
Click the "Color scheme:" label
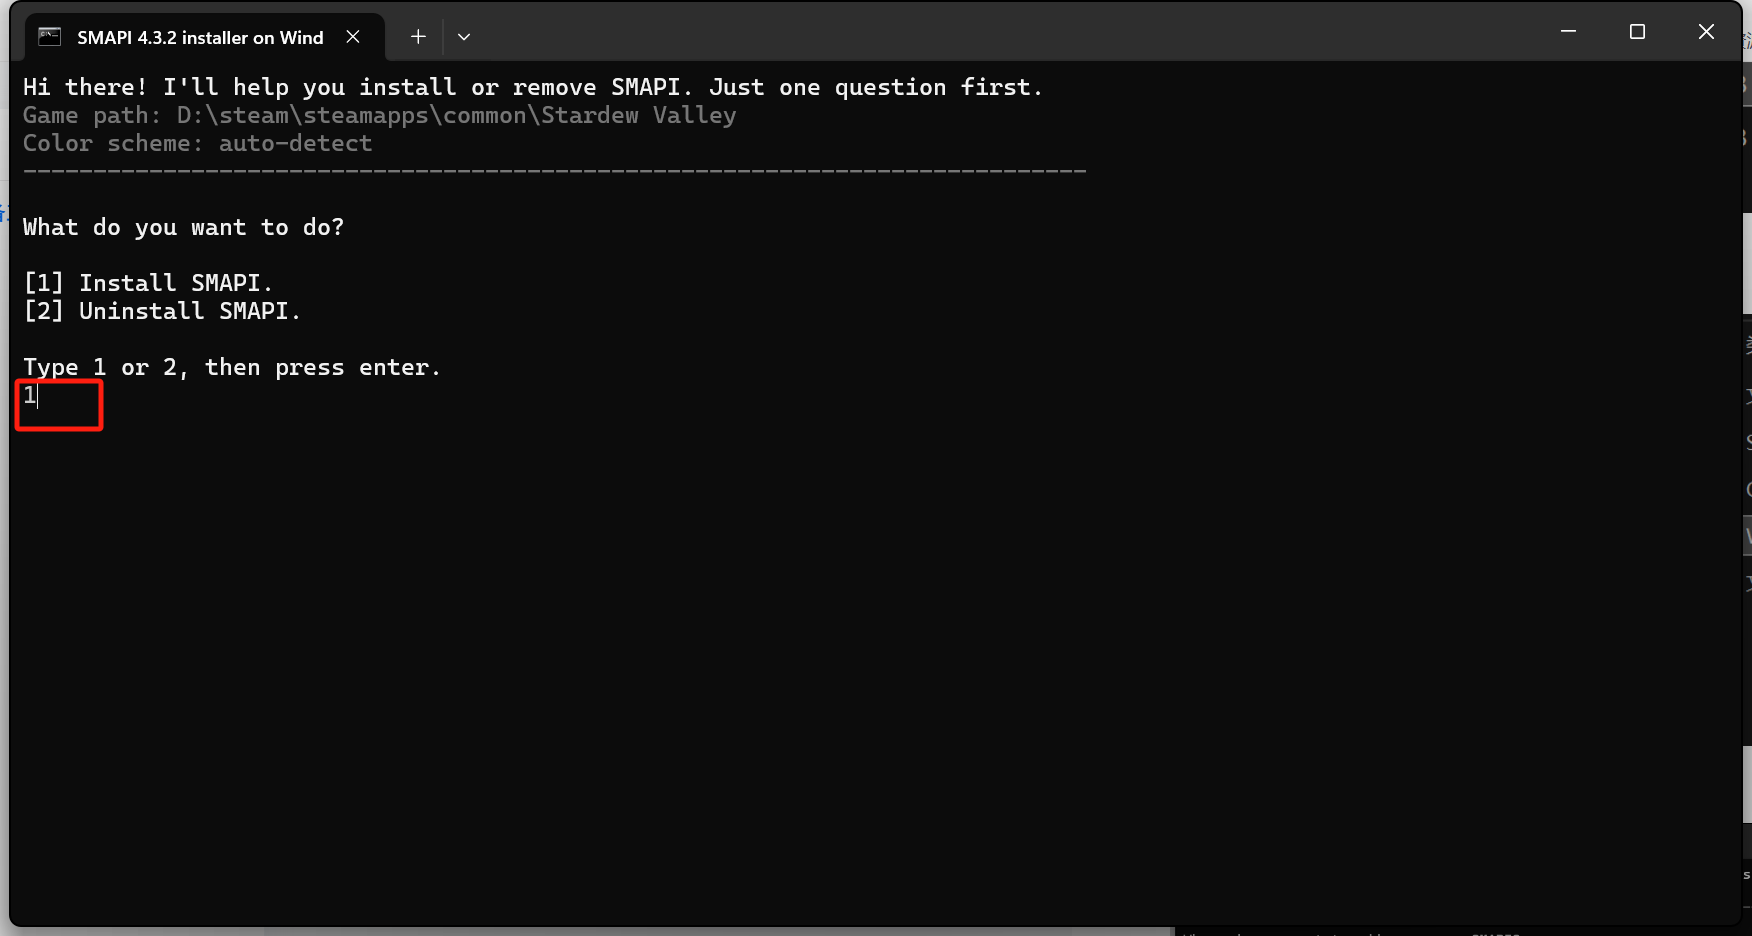click(x=112, y=144)
